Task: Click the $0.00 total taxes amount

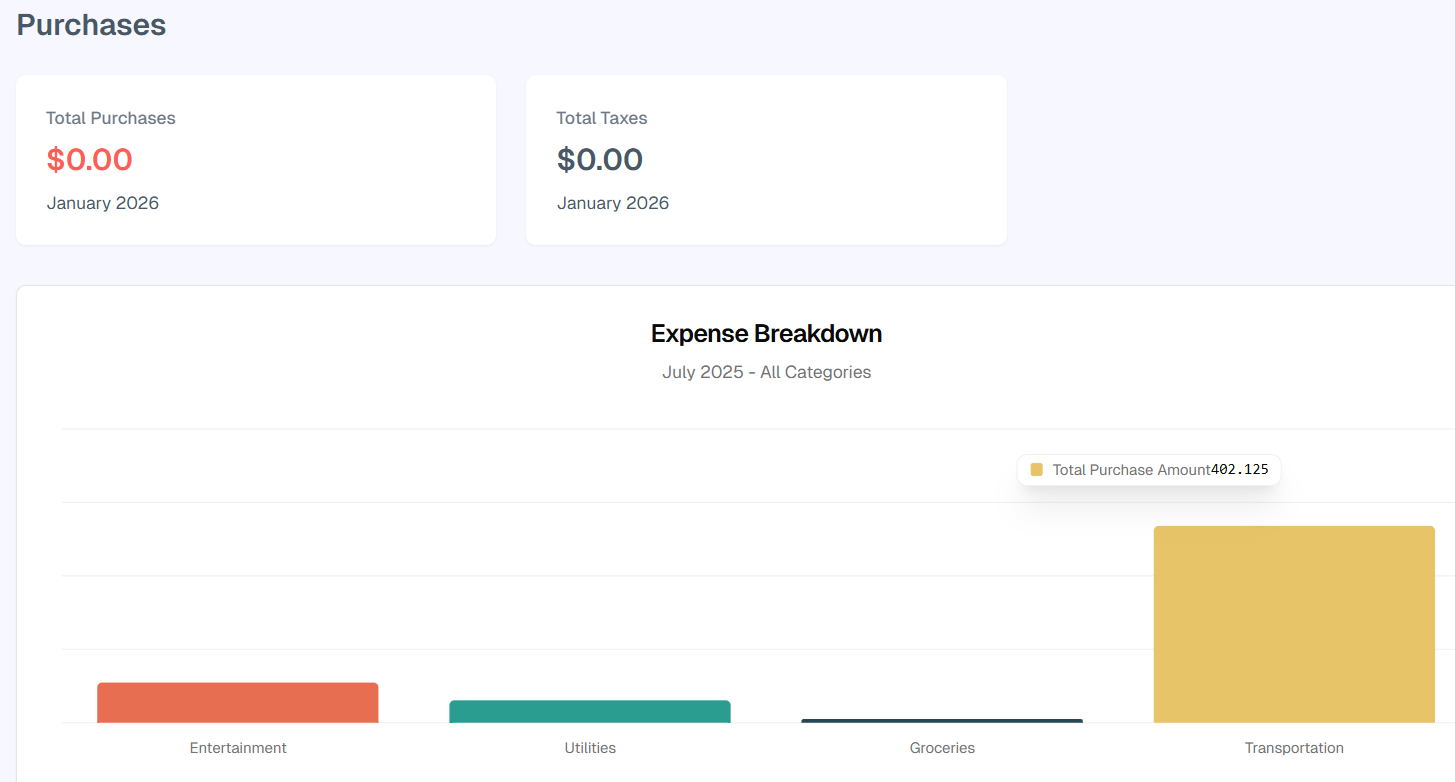Action: [600, 160]
